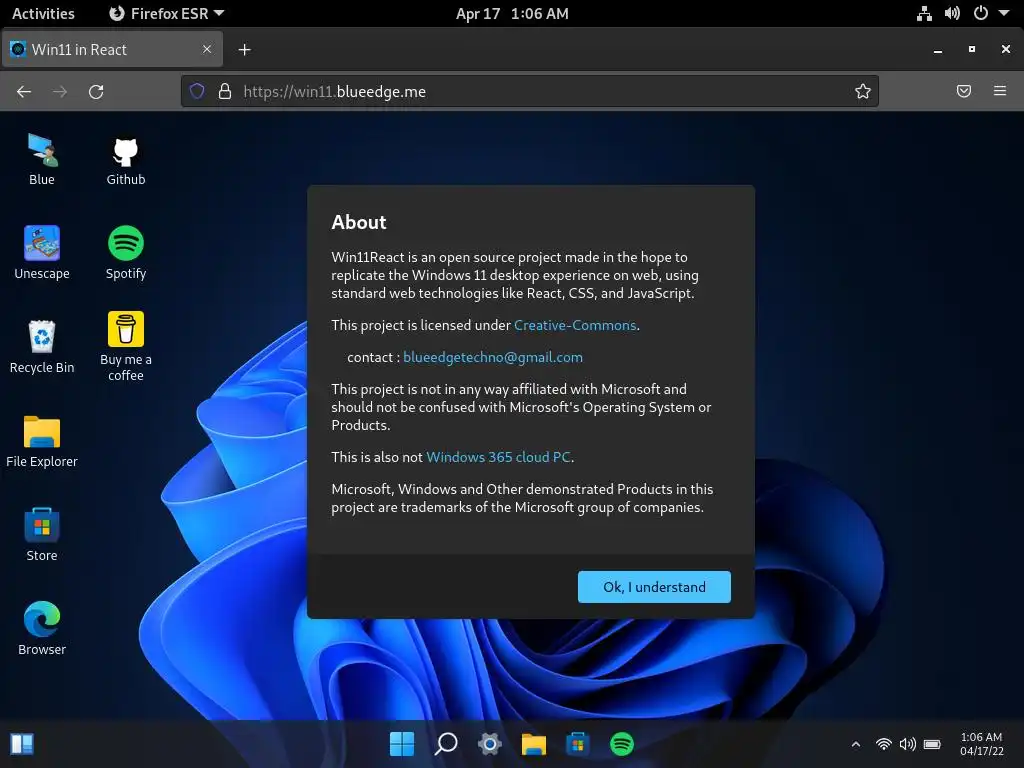Open the taskbar clock and date

point(981,744)
